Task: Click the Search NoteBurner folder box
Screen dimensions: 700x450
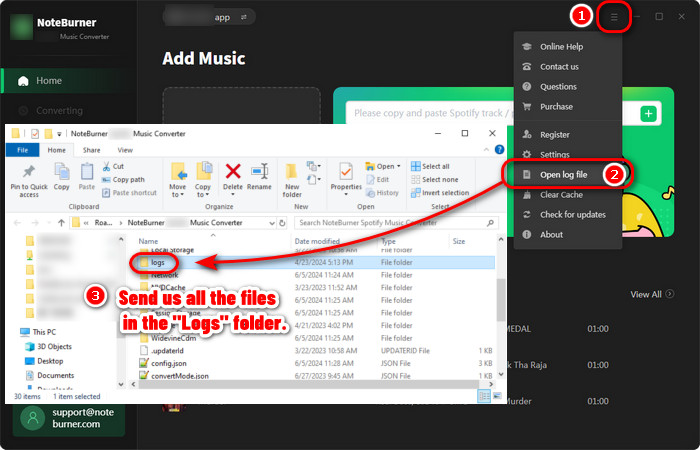Action: (396, 223)
